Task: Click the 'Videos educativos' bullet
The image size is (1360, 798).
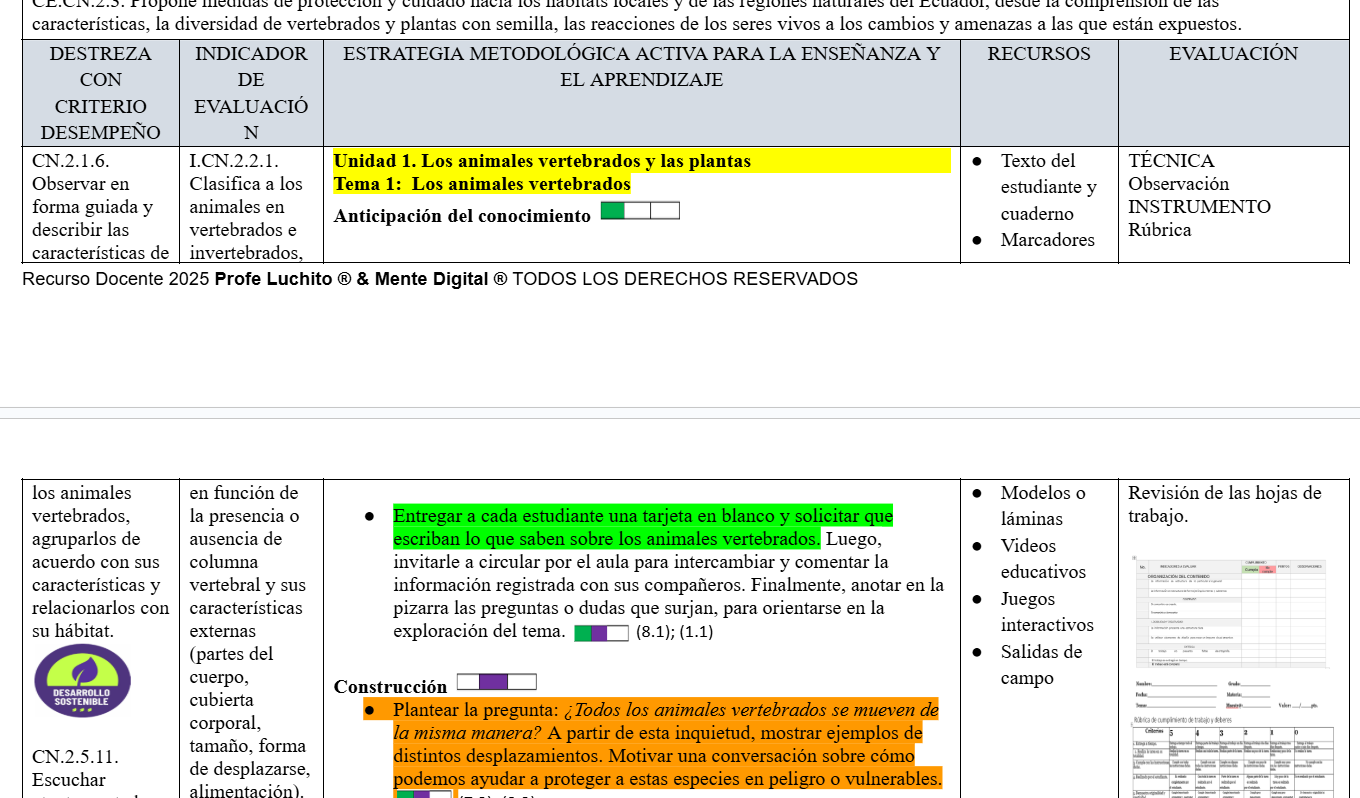Action: point(1043,559)
